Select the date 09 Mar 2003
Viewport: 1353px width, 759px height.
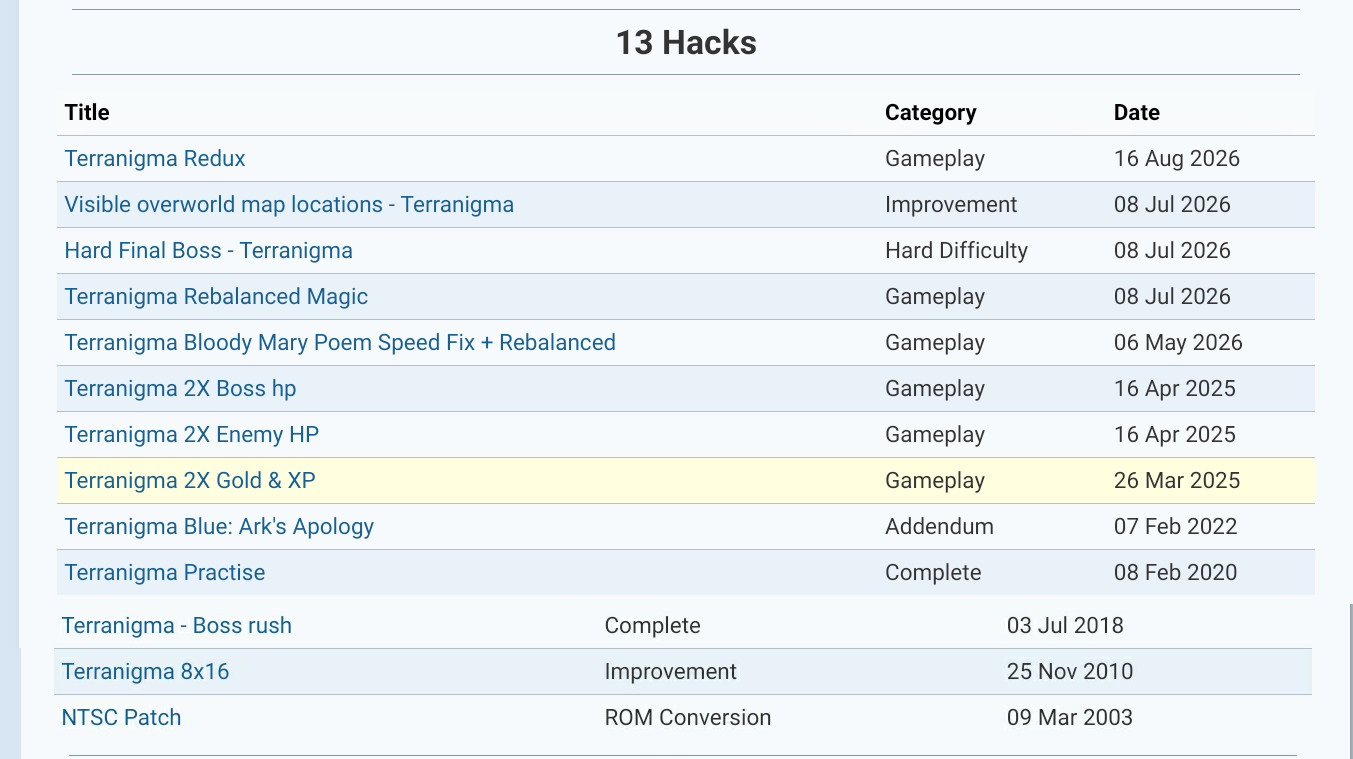[1070, 717]
